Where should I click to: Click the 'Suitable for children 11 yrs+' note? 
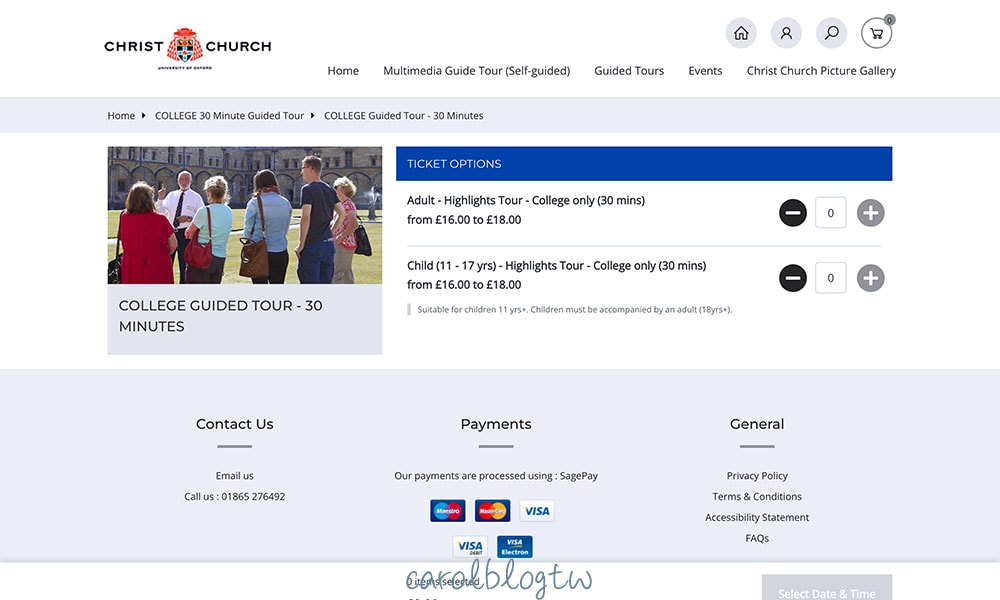tap(575, 310)
